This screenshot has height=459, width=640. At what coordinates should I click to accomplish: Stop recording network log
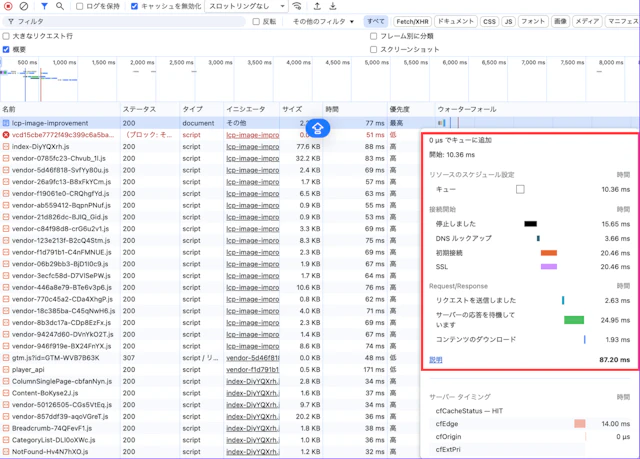point(8,6)
